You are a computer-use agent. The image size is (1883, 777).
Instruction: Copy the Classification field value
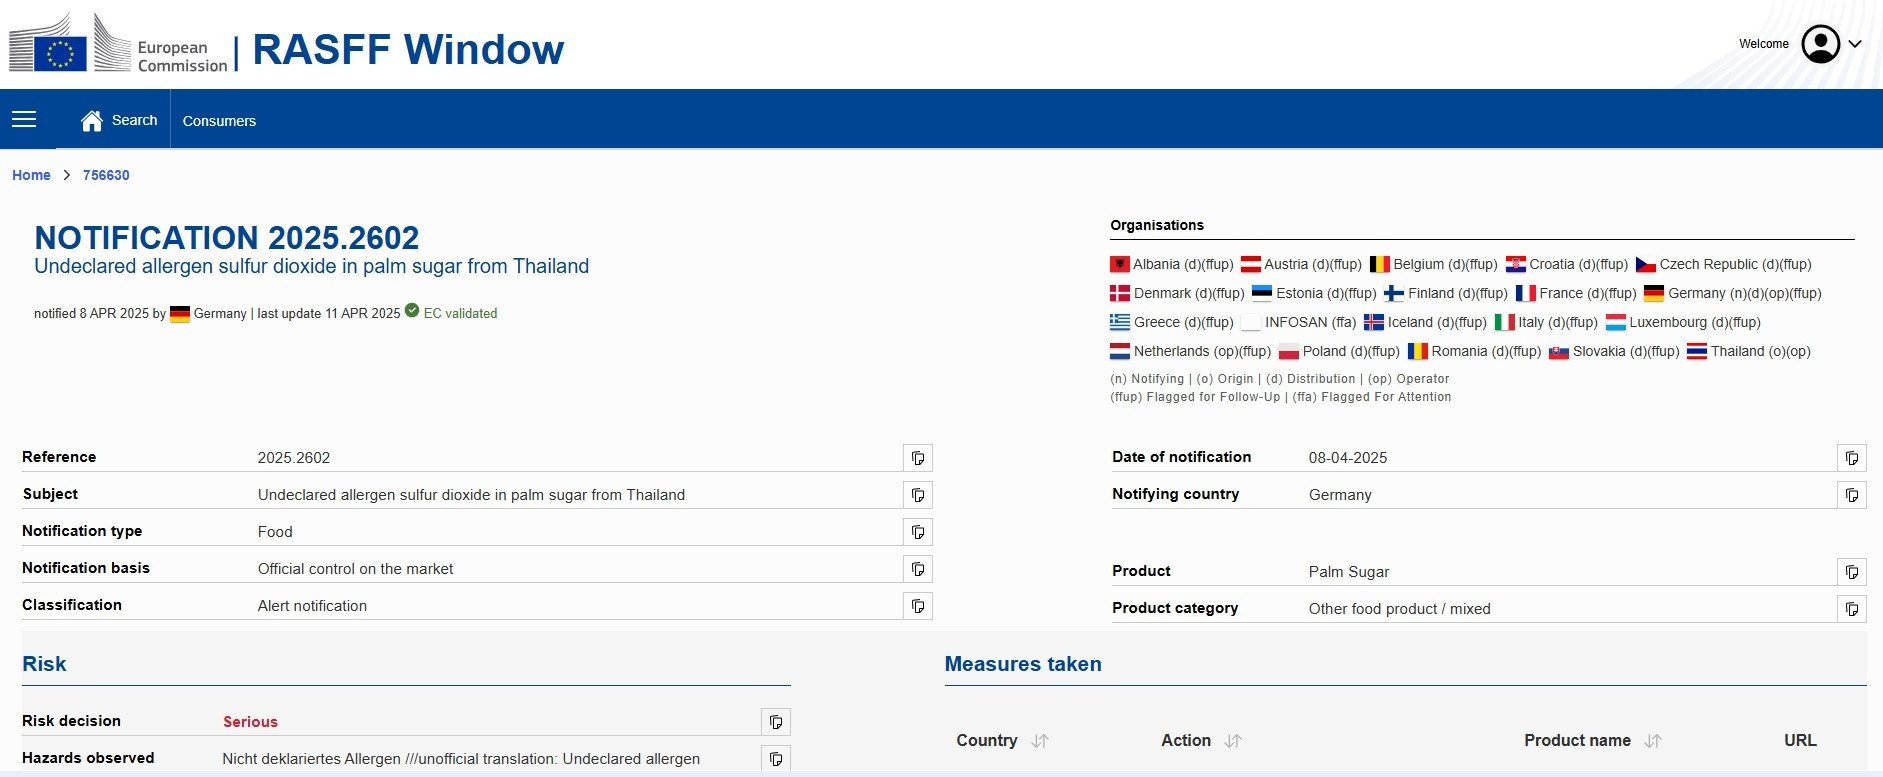tap(917, 606)
